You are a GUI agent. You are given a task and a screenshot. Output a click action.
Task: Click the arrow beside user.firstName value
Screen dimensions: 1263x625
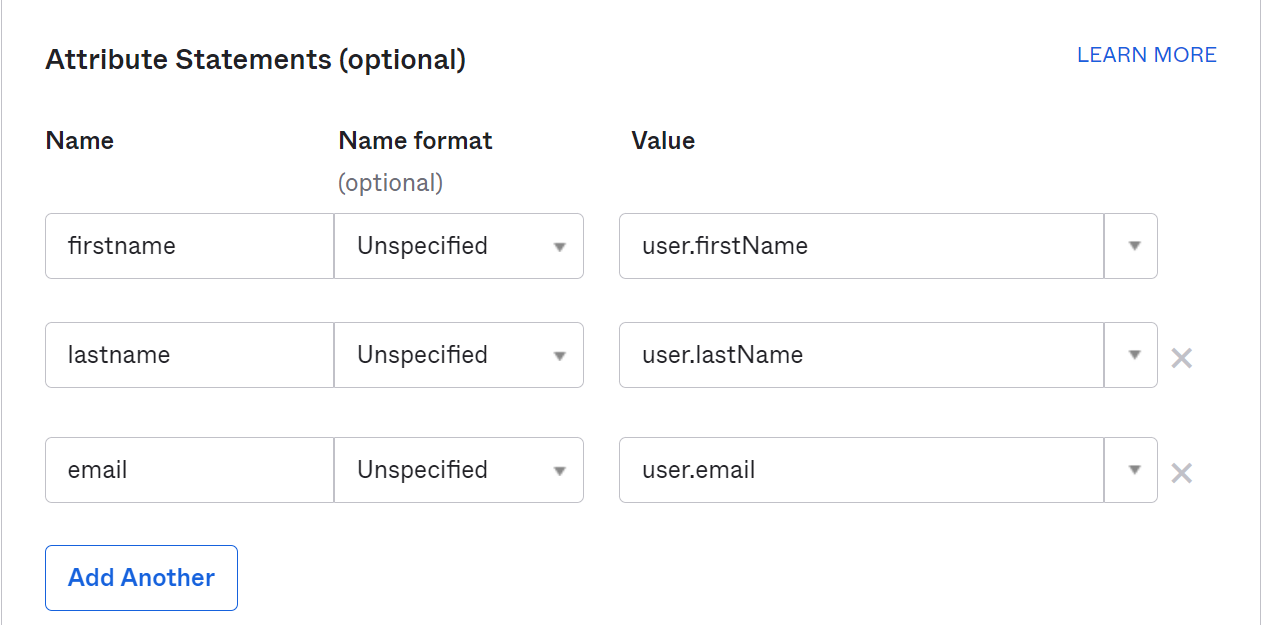(x=1133, y=246)
